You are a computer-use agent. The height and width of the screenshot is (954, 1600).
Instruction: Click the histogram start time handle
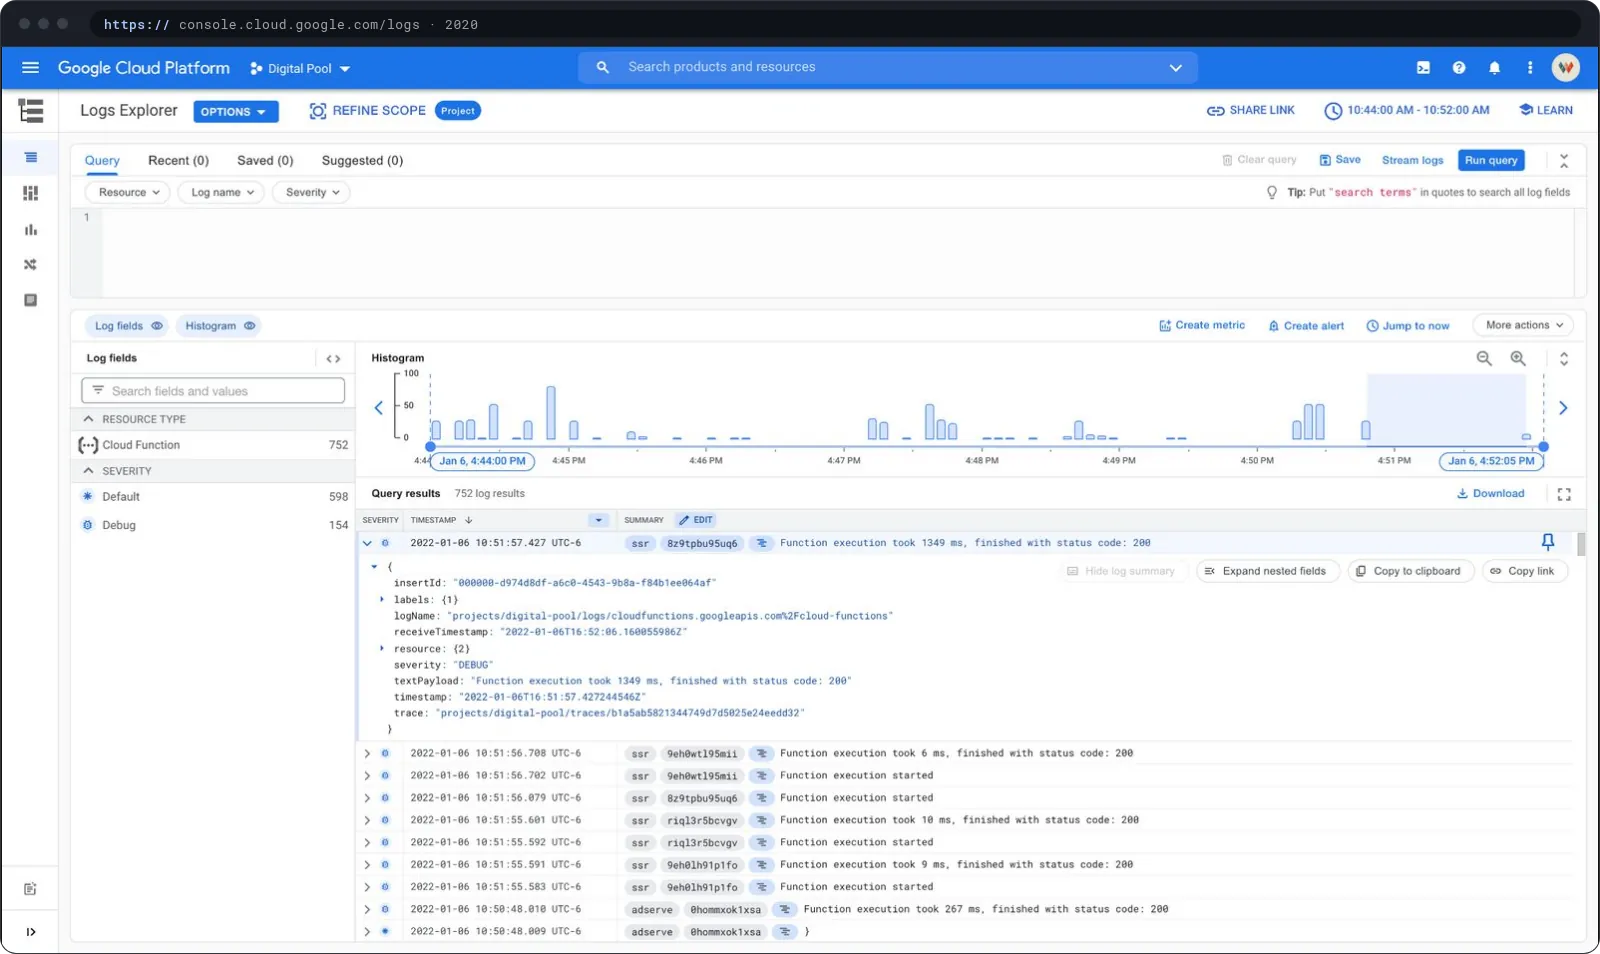431,447
